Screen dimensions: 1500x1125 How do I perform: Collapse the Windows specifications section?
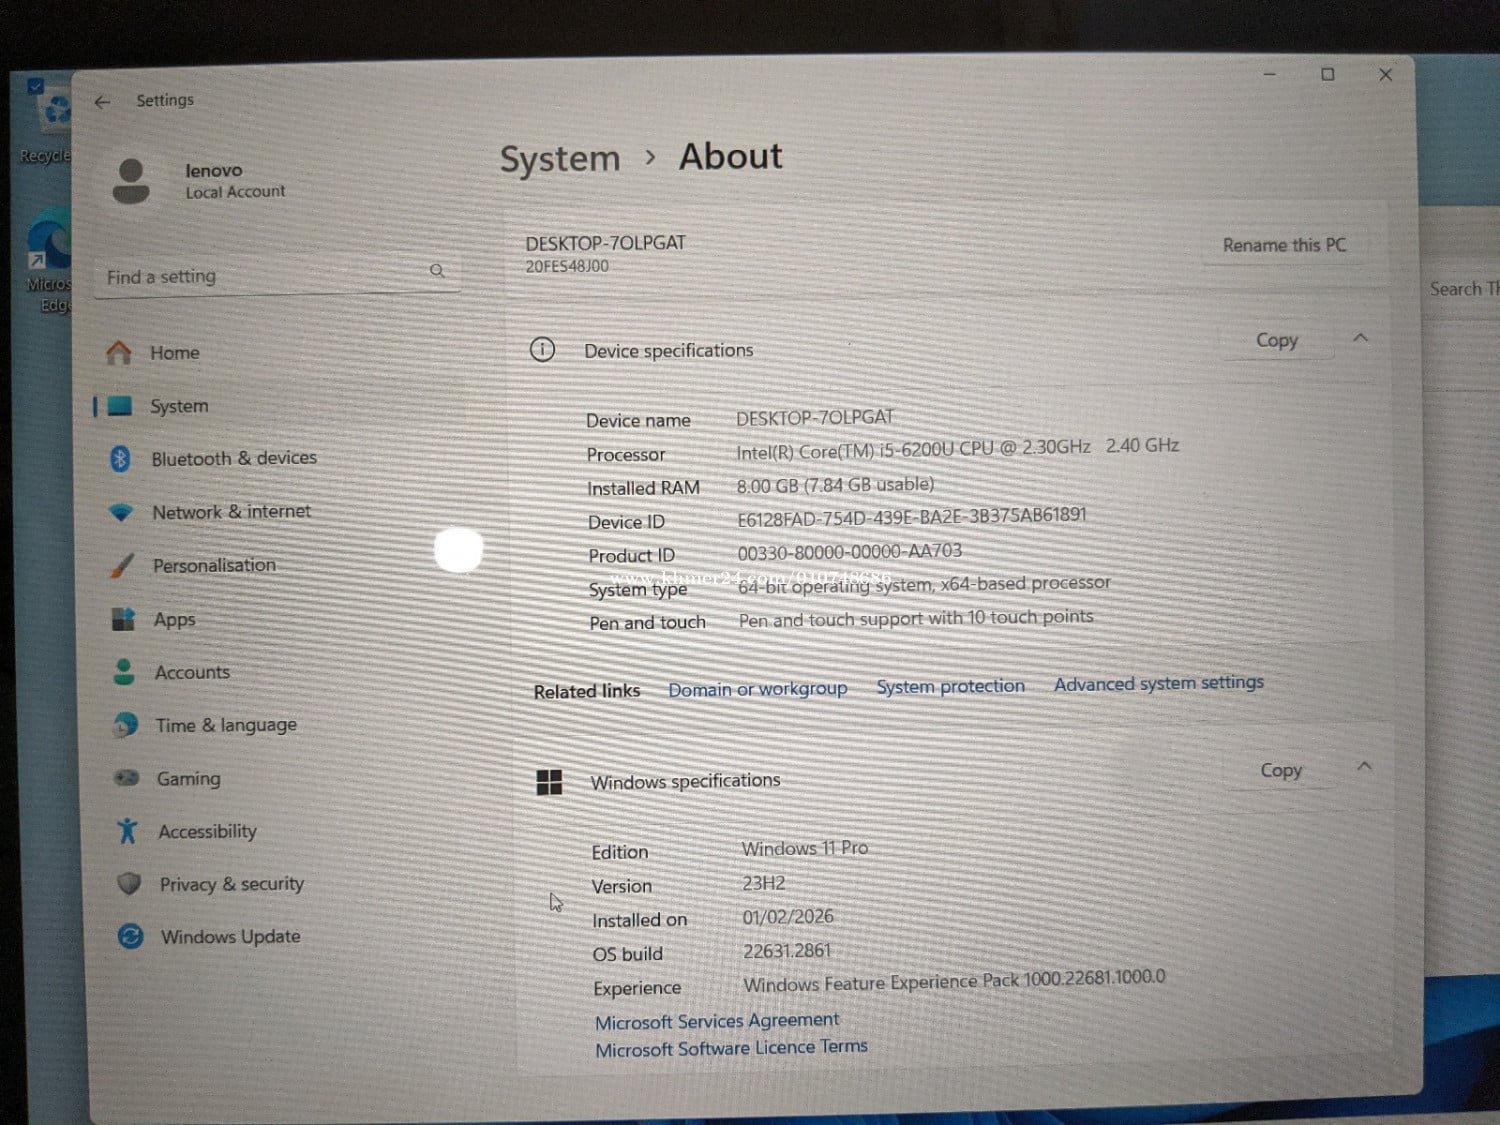click(1364, 766)
